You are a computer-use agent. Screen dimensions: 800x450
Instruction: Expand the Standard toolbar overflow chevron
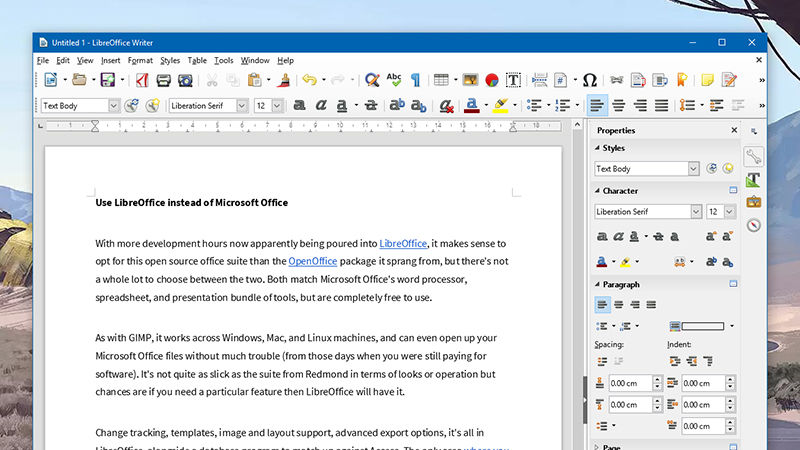pos(762,80)
